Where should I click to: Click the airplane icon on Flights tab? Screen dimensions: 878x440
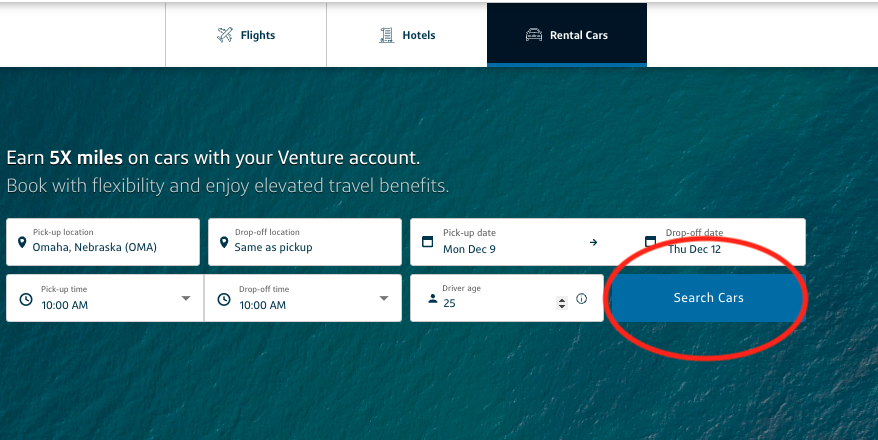tap(225, 35)
